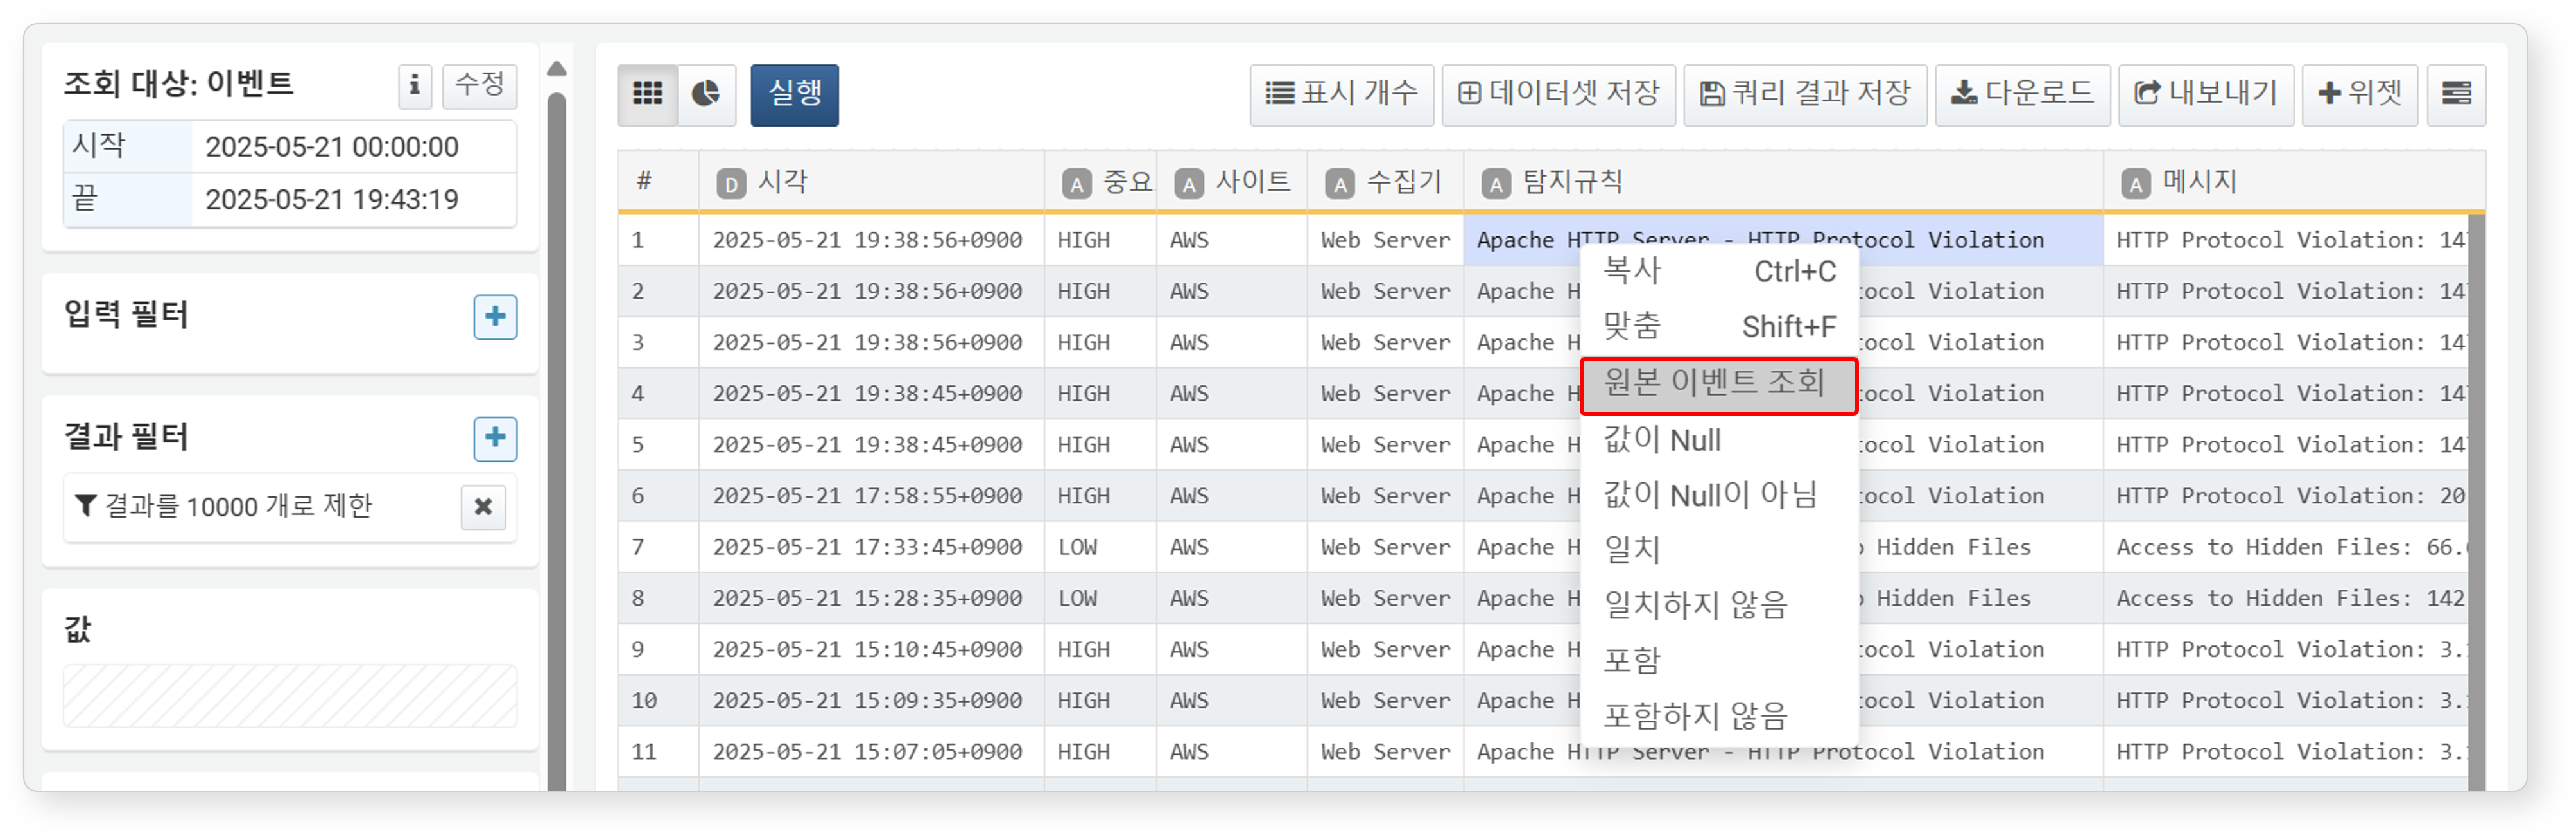Click row 4 HIGH severity cell
Image resolution: width=2576 pixels, height=840 pixels.
coord(1100,393)
